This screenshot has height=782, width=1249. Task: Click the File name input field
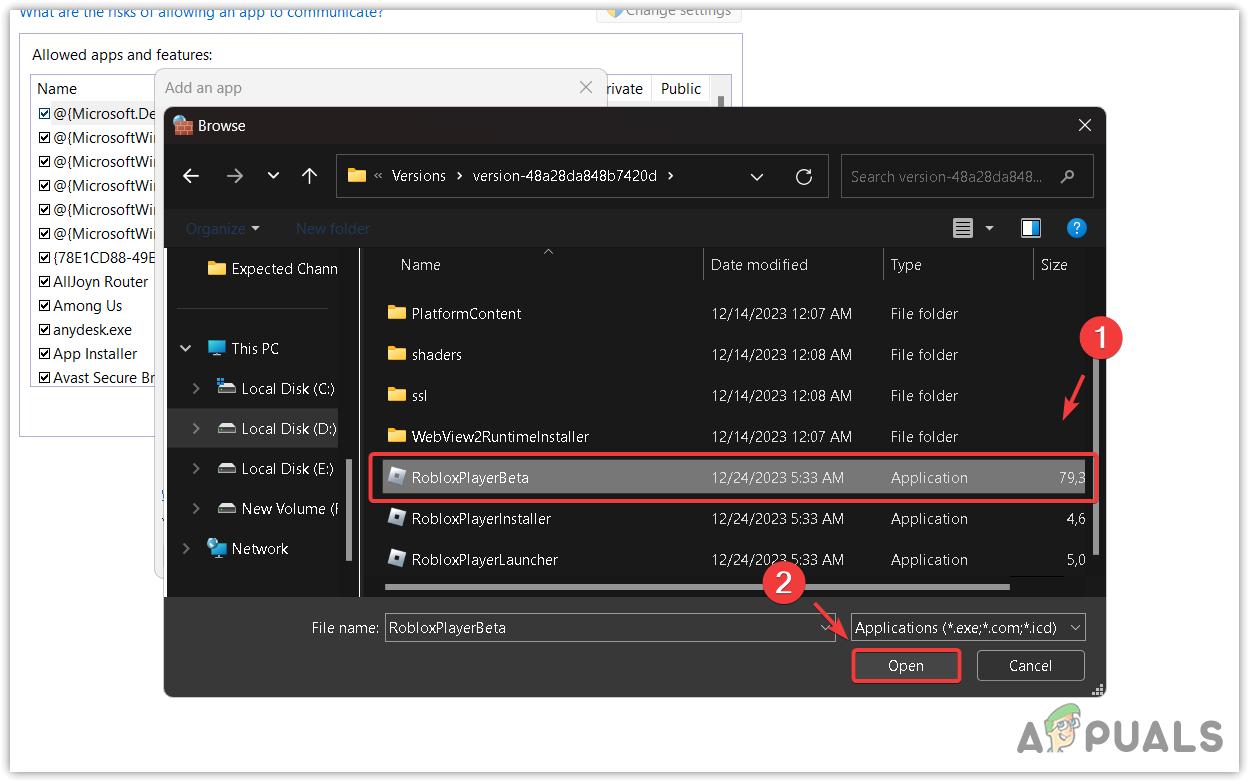pos(600,628)
